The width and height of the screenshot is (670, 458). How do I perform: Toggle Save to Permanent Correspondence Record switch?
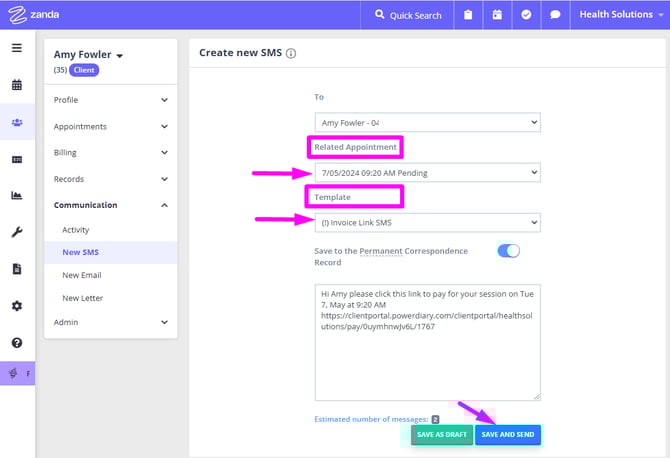pos(508,251)
